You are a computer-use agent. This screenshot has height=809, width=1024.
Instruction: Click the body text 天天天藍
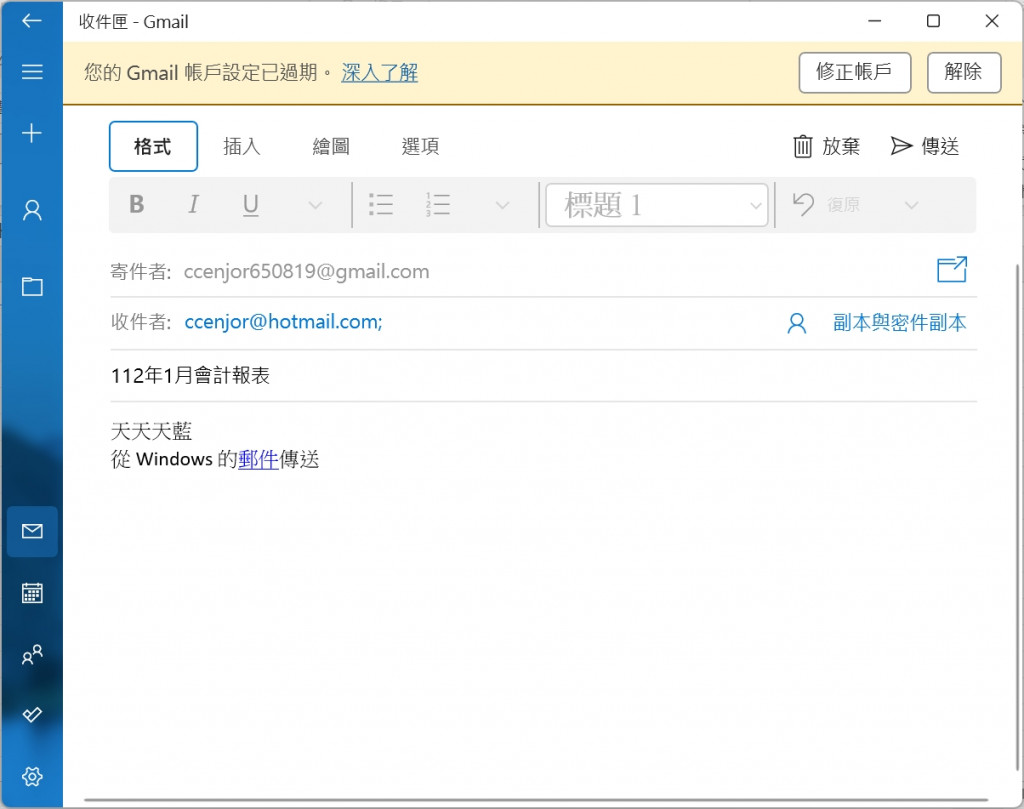[152, 431]
